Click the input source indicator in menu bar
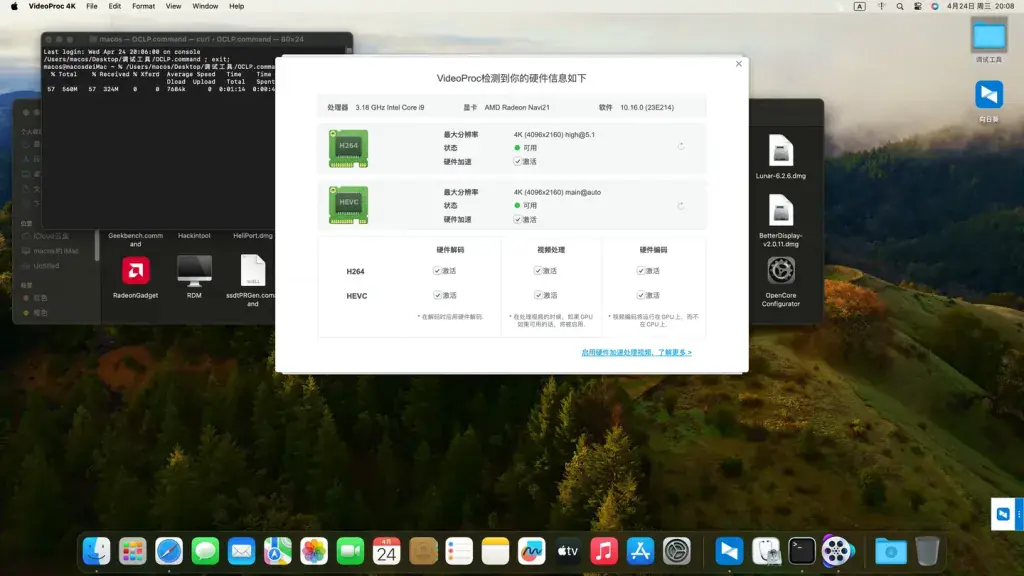 859,6
